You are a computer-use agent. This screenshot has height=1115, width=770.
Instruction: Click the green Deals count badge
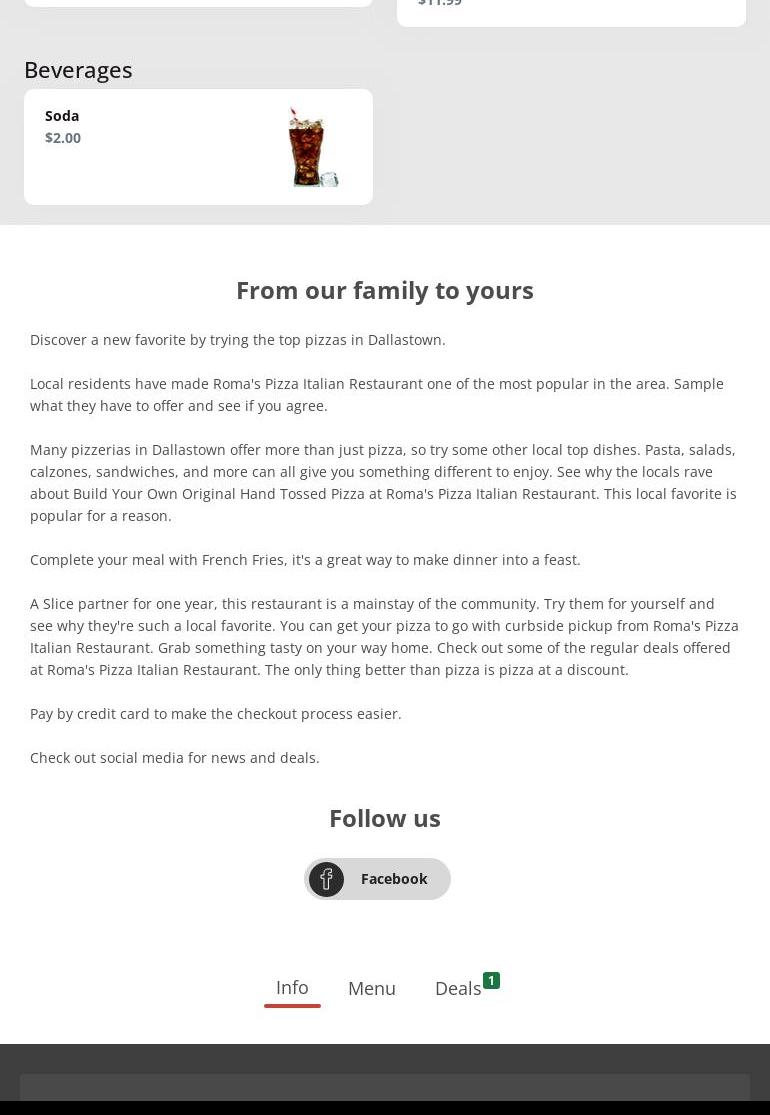[491, 980]
